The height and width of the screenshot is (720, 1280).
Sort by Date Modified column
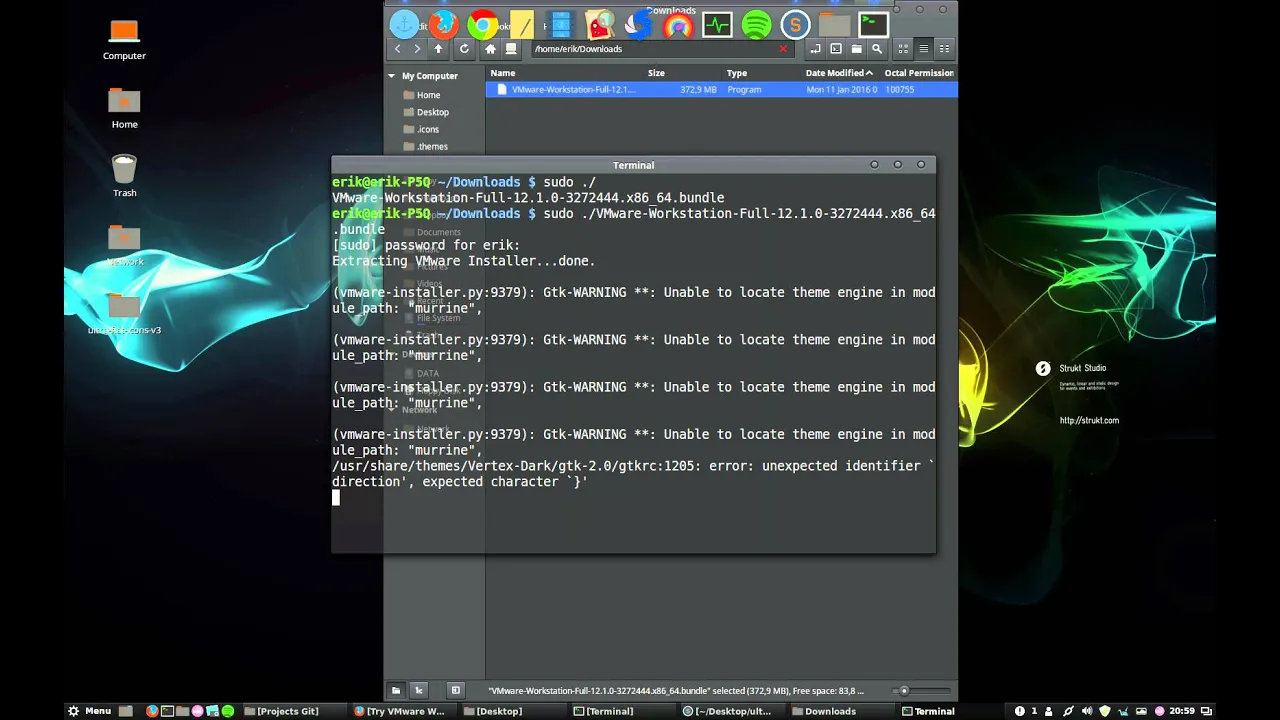[841, 73]
